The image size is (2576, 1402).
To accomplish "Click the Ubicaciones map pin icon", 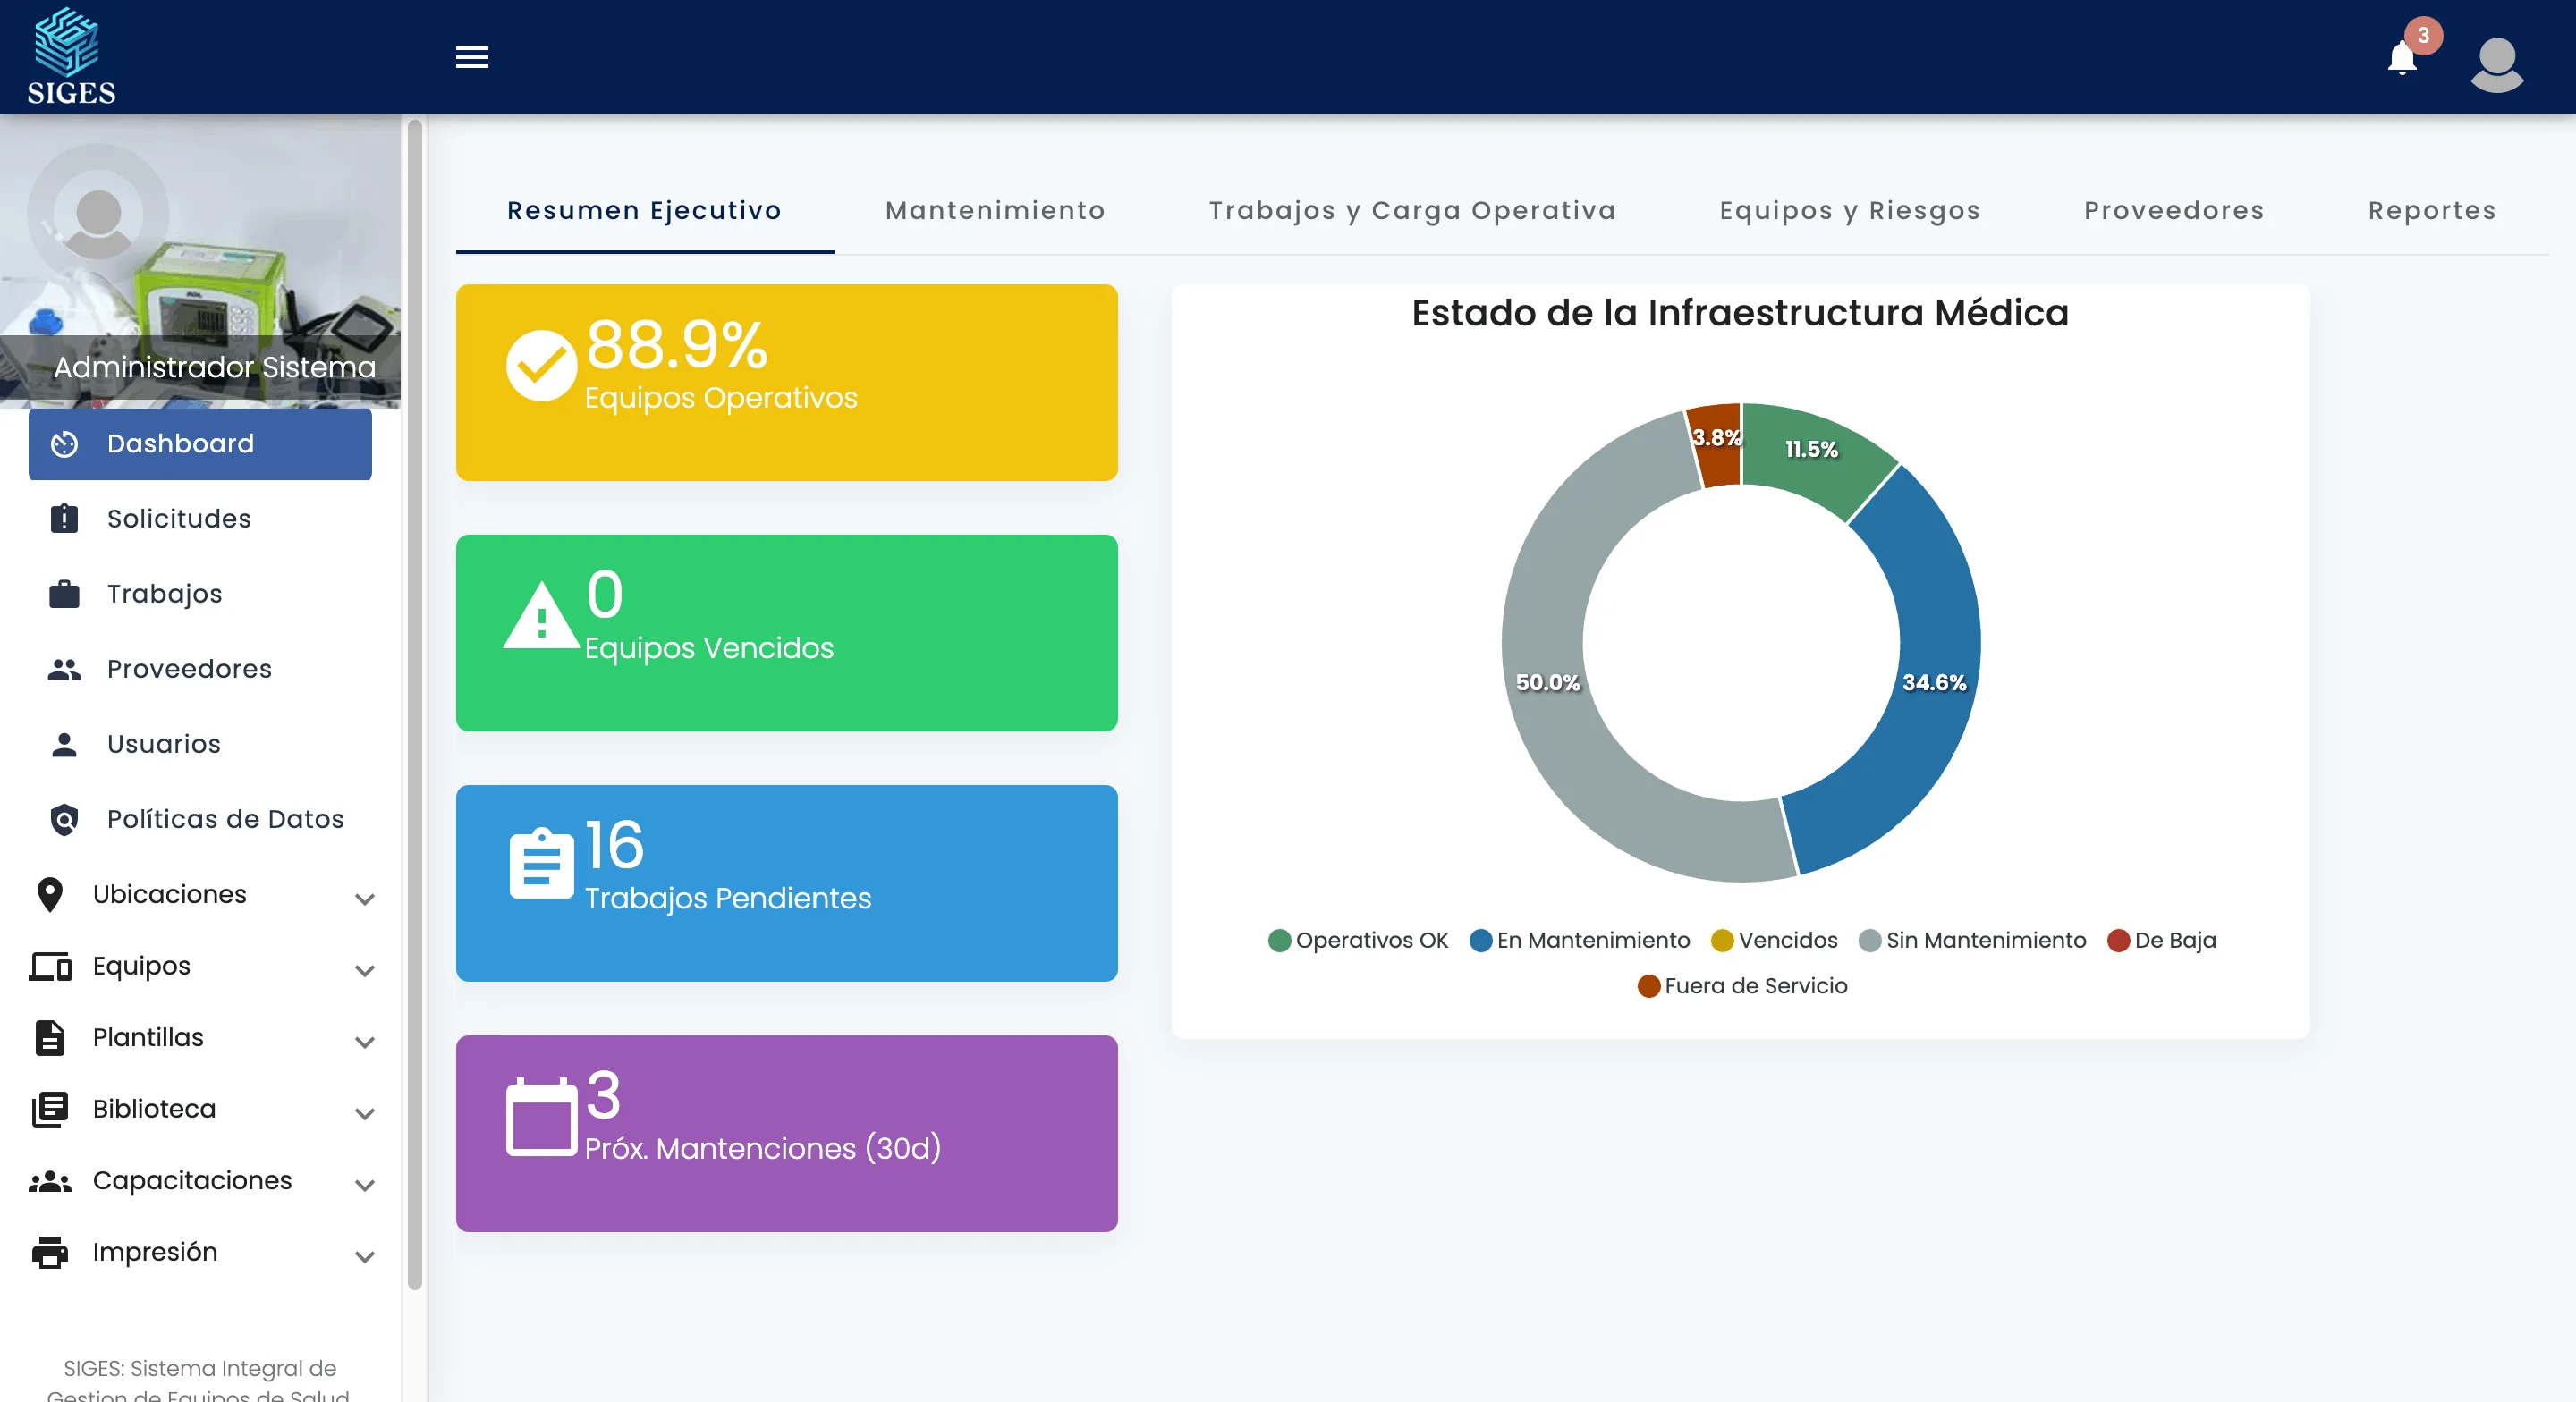I will pos(50,894).
